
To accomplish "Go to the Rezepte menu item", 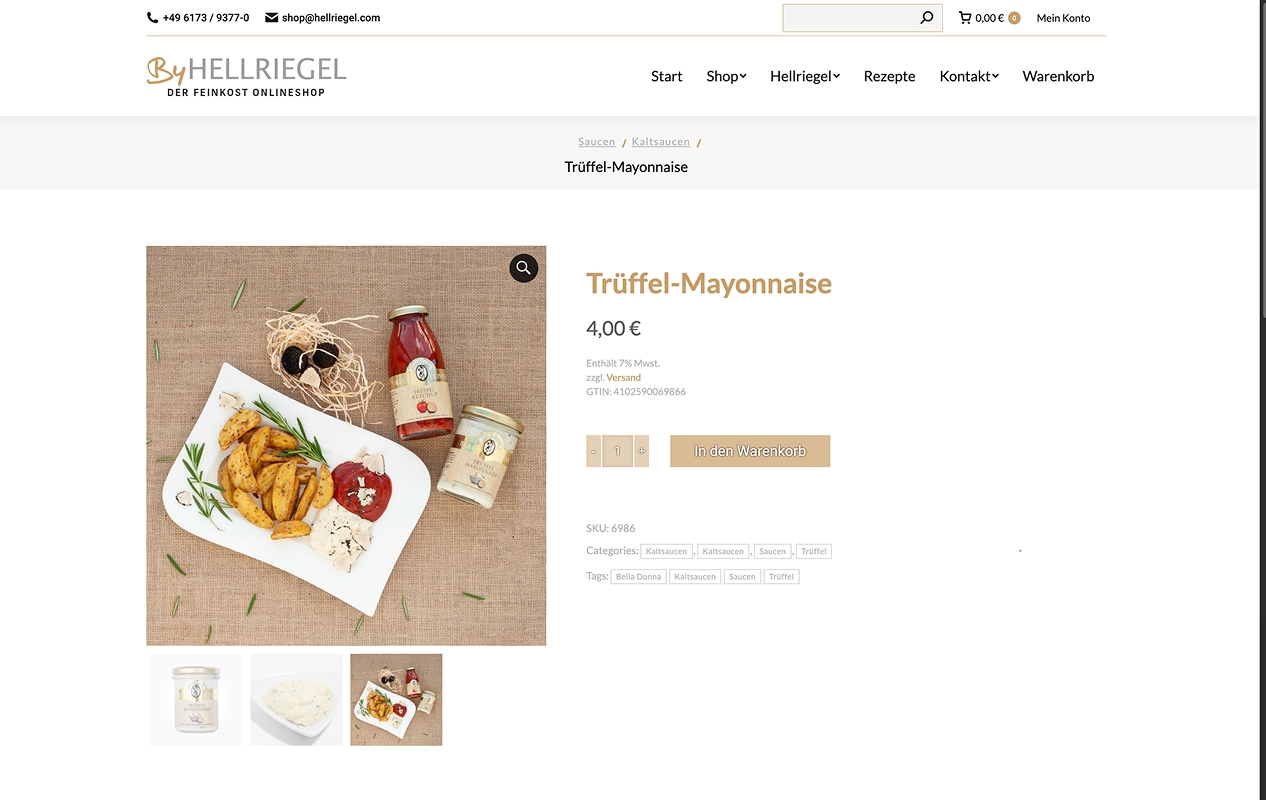I will coord(889,76).
